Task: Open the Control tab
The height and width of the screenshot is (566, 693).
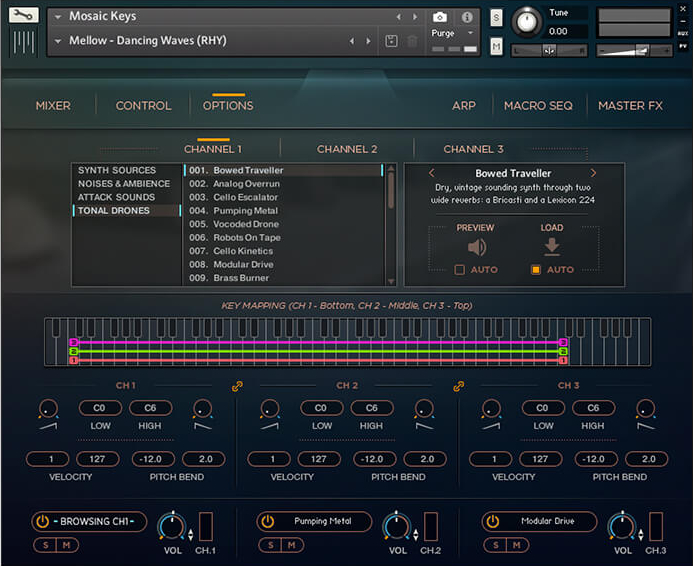Action: point(144,106)
